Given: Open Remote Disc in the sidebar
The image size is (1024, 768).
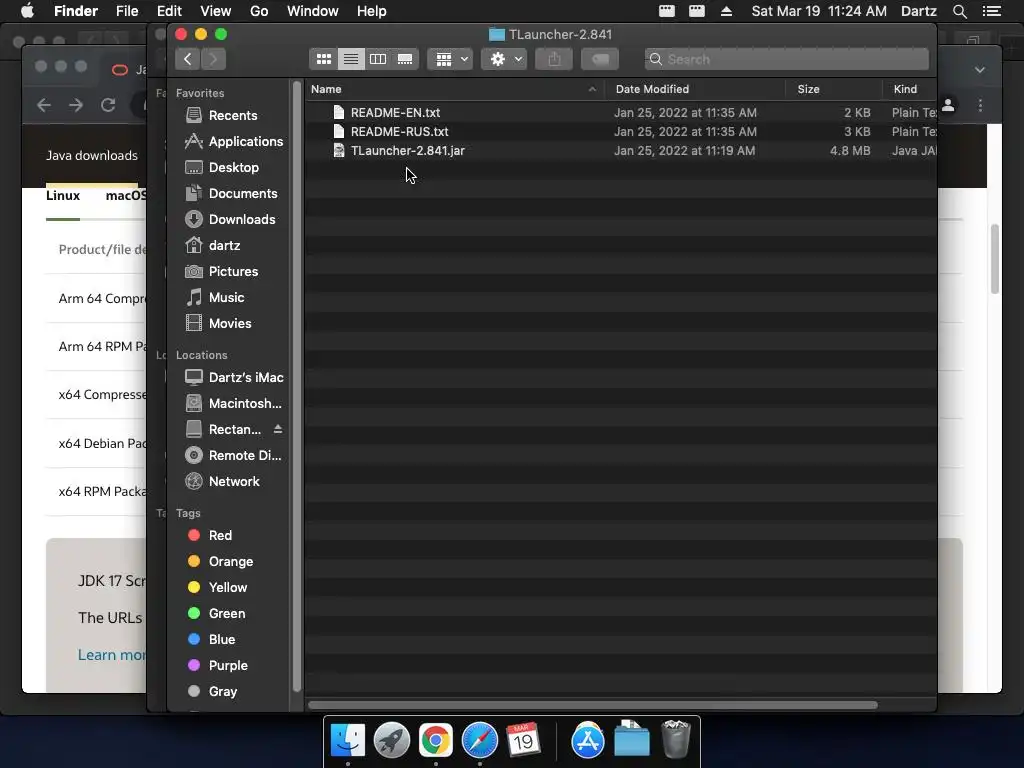Looking at the screenshot, I should 234,455.
